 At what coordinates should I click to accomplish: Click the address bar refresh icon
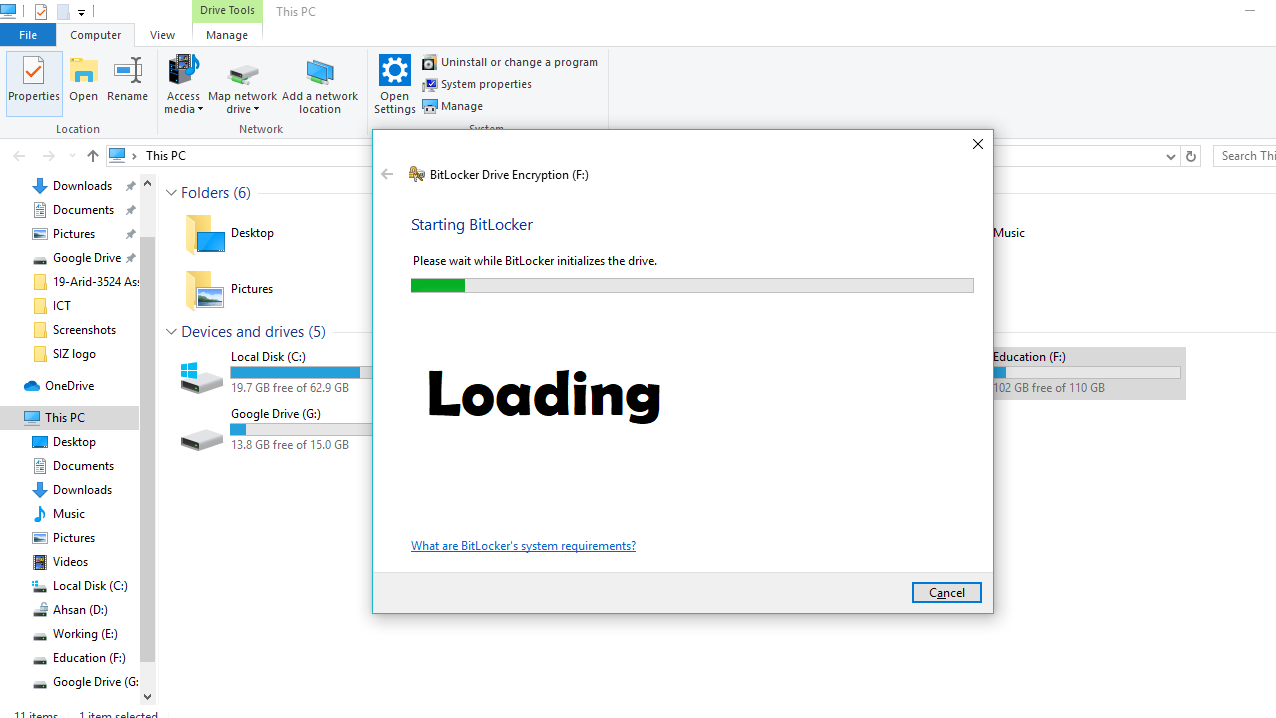click(1190, 156)
